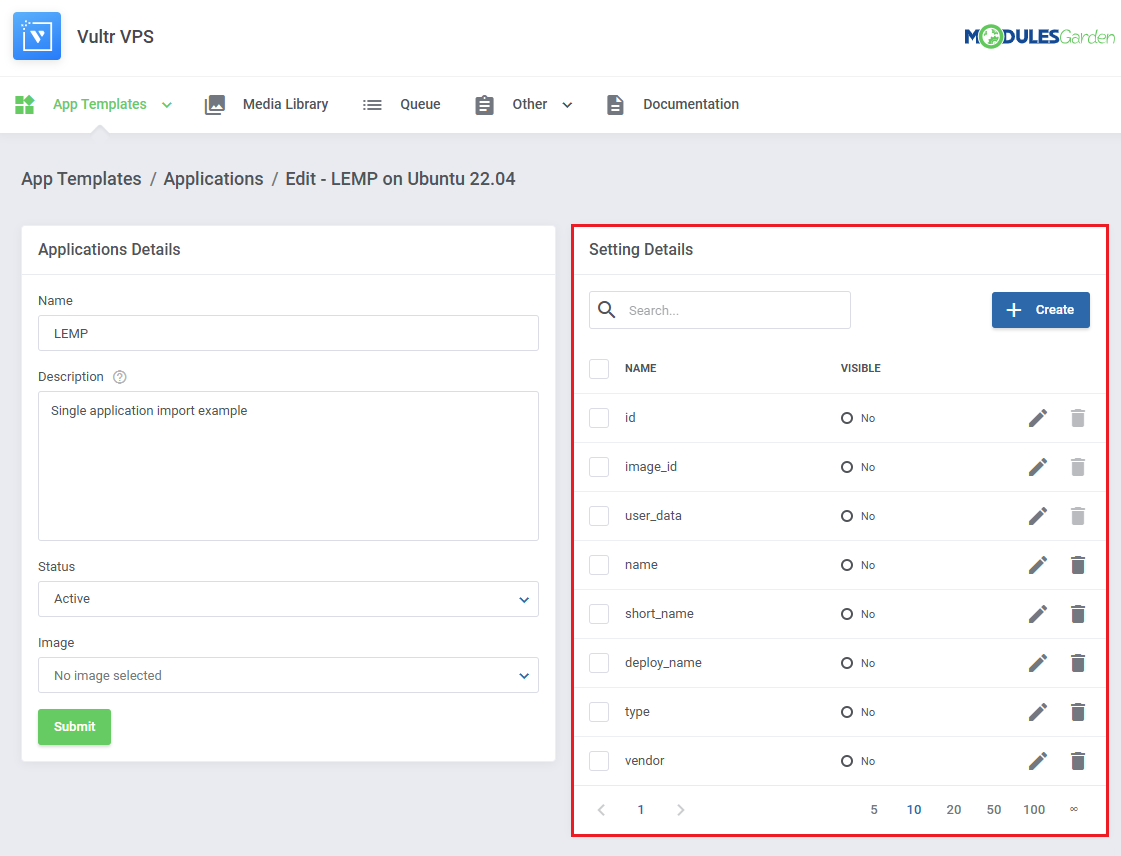1121x856 pixels.
Task: Check the deploy_name row checkbox
Action: 599,663
